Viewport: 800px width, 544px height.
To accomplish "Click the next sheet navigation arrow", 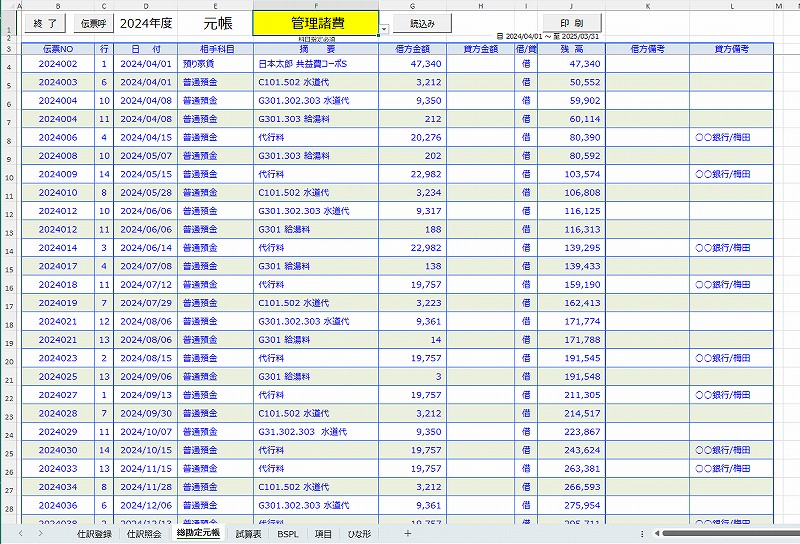I will (x=40, y=534).
